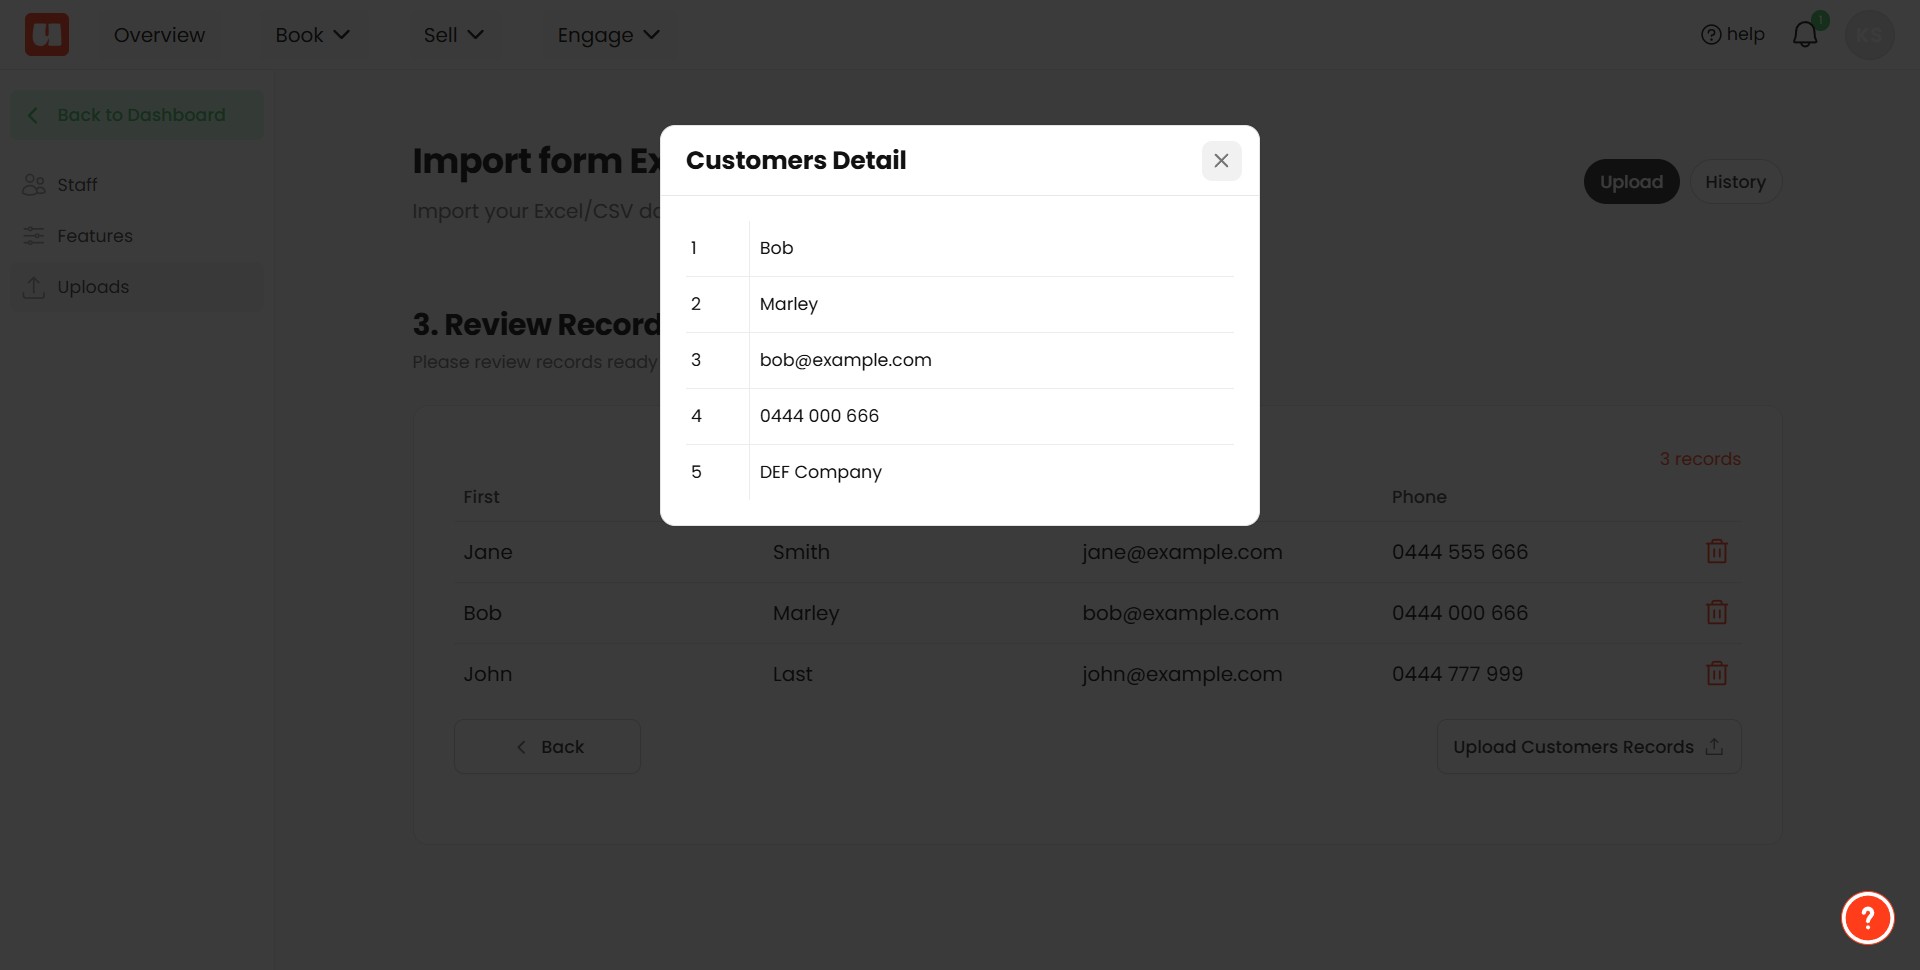Image resolution: width=1920 pixels, height=970 pixels.
Task: Click the Staff people icon in sidebar
Action: 34,185
